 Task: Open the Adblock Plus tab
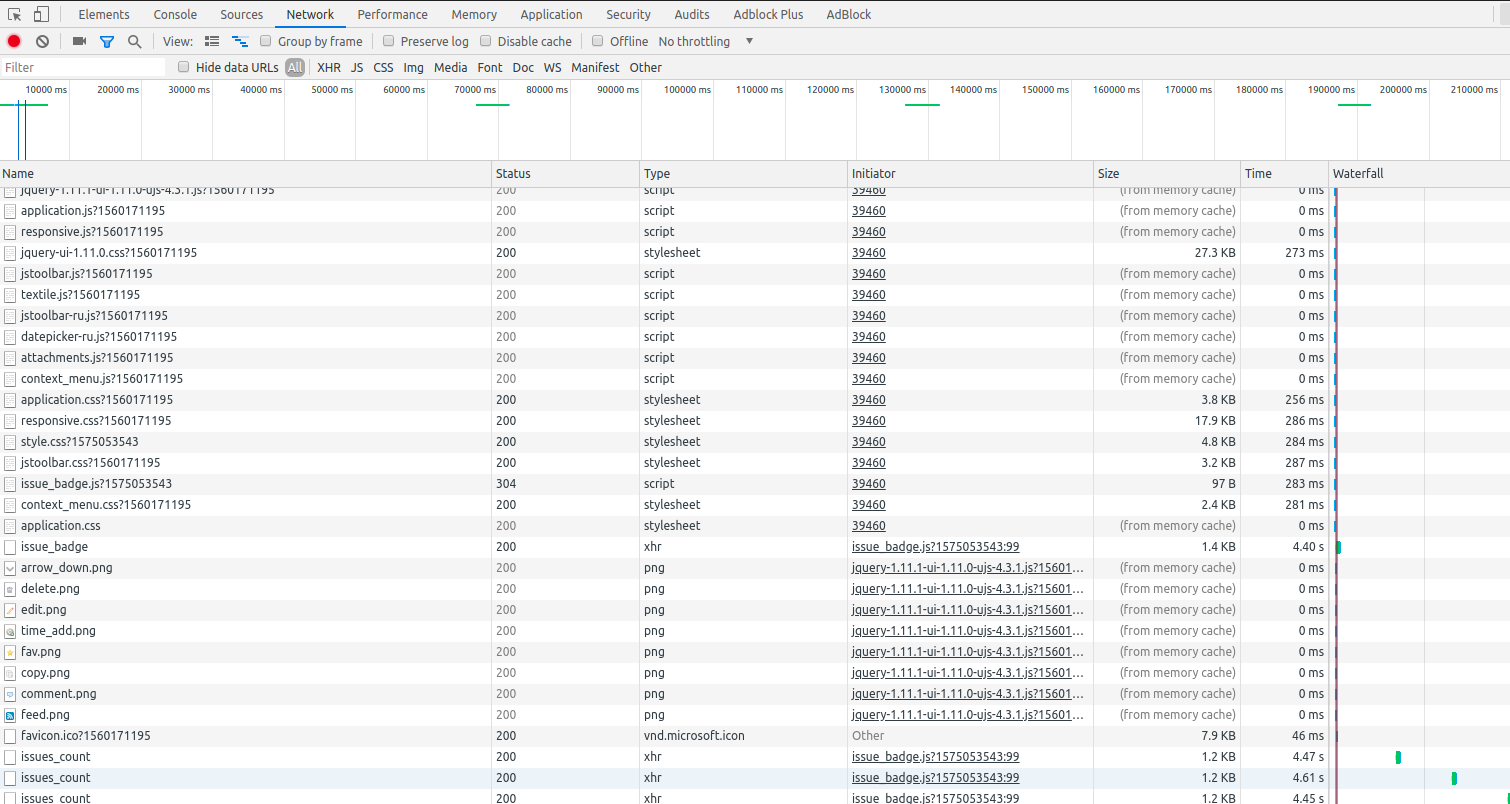pos(768,14)
